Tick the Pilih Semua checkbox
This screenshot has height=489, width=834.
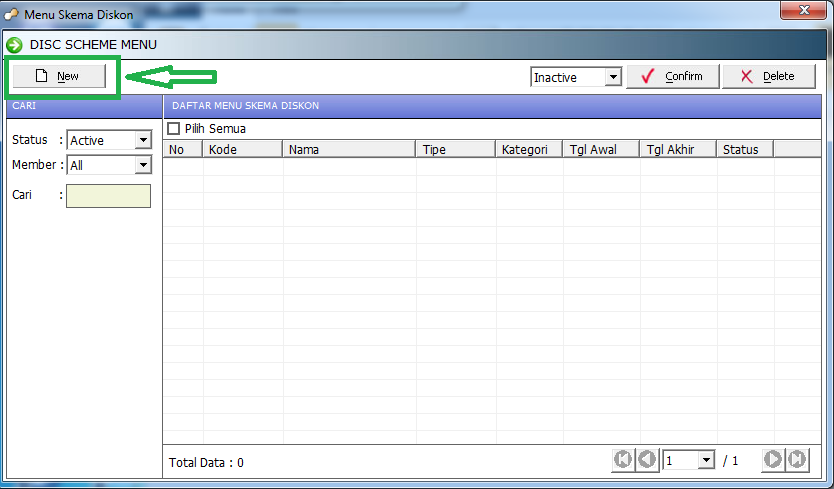(x=174, y=129)
